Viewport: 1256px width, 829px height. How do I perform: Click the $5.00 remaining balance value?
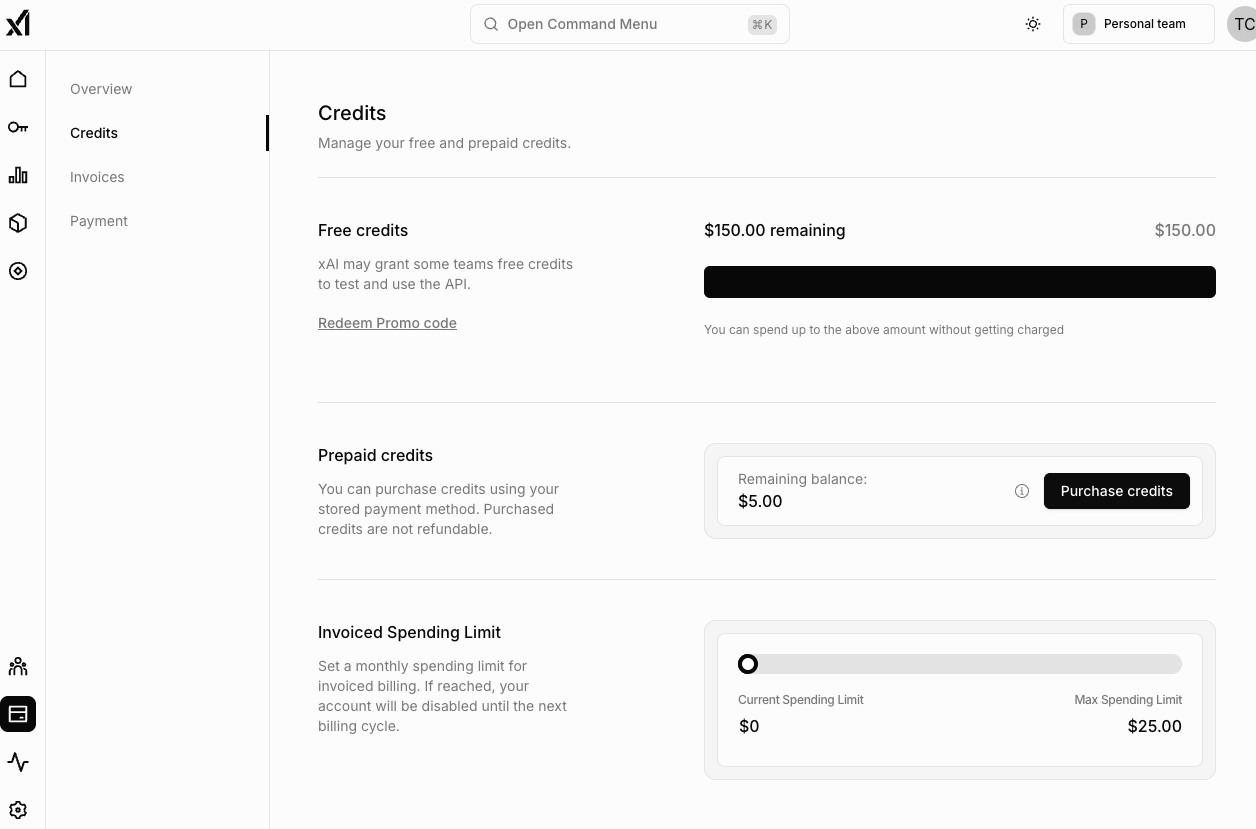[760, 501]
